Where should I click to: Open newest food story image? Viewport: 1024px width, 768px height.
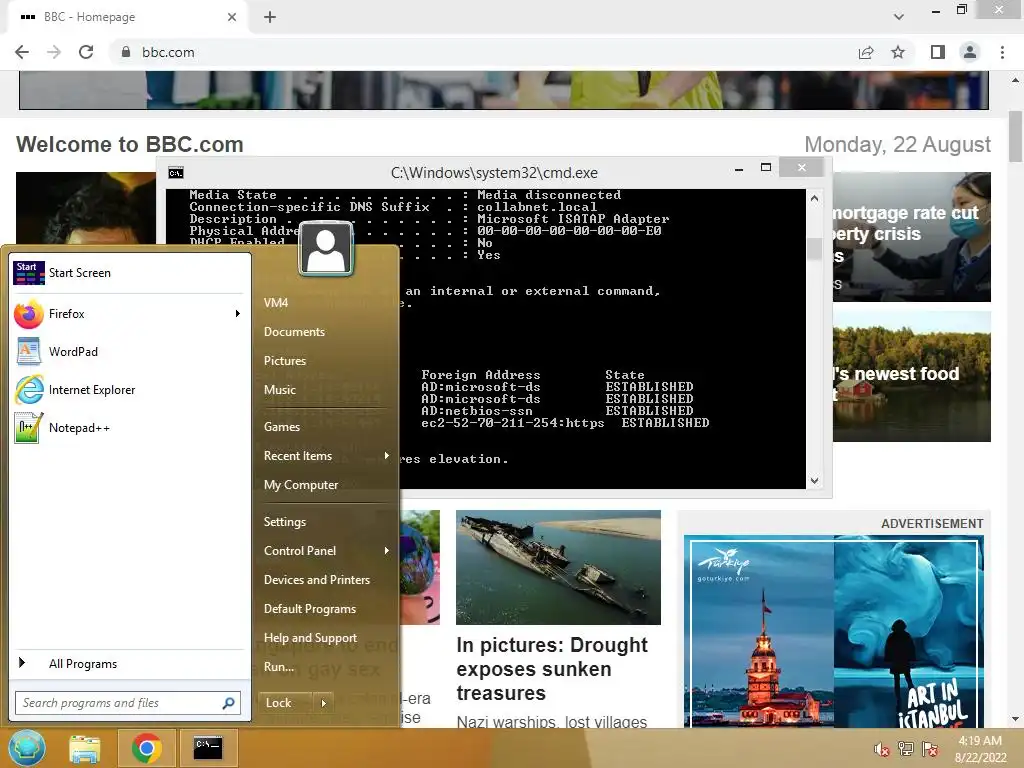(x=912, y=377)
